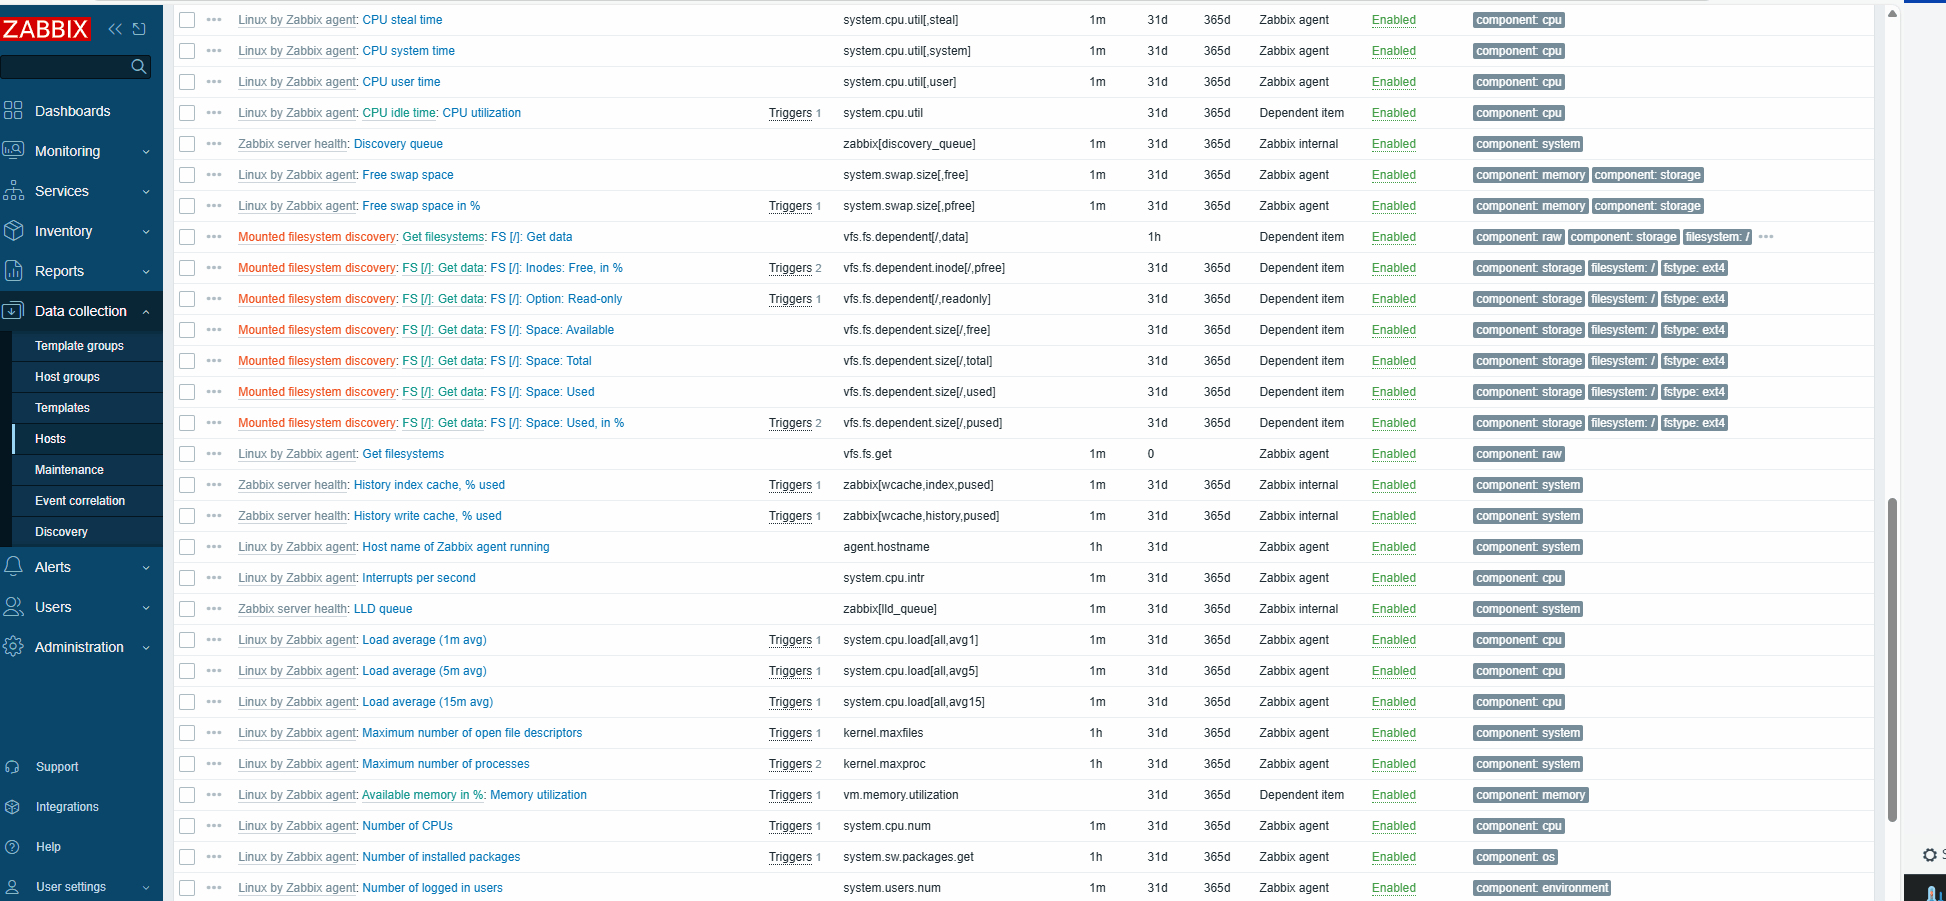The width and height of the screenshot is (1946, 901).
Task: Select checkbox for History index cache item
Action: tap(187, 485)
